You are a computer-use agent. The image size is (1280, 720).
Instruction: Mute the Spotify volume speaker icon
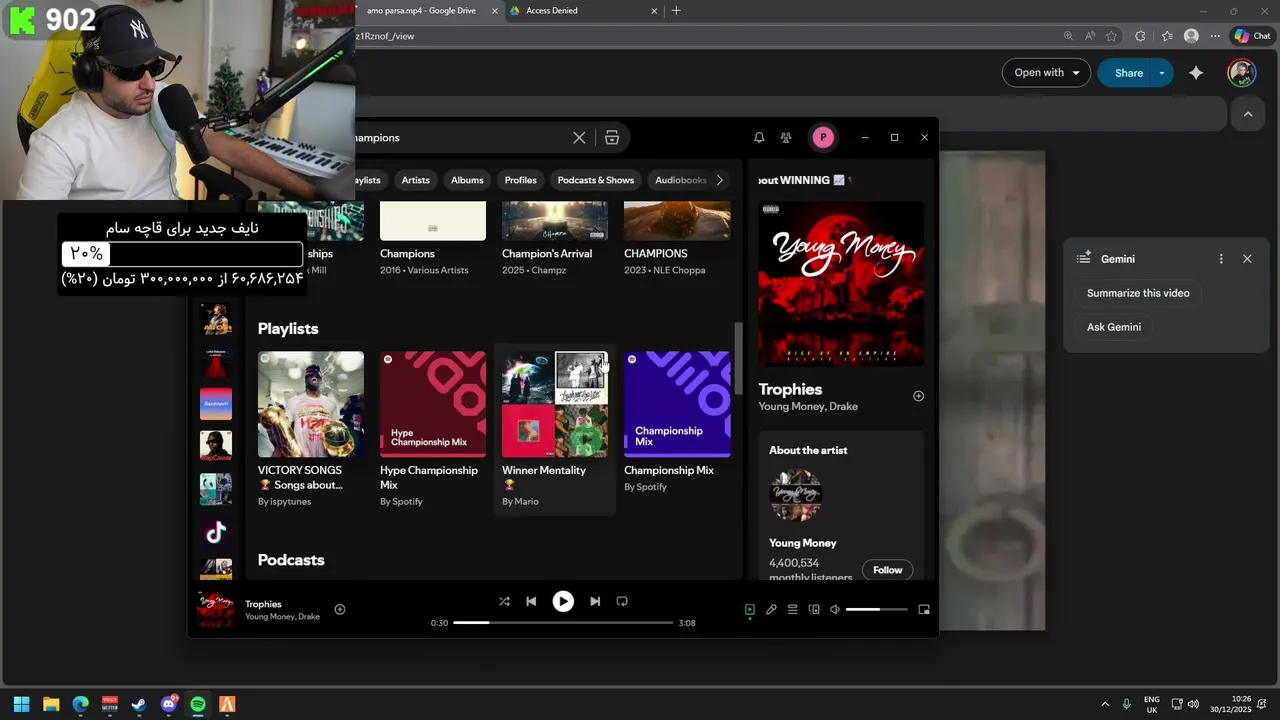pos(835,609)
